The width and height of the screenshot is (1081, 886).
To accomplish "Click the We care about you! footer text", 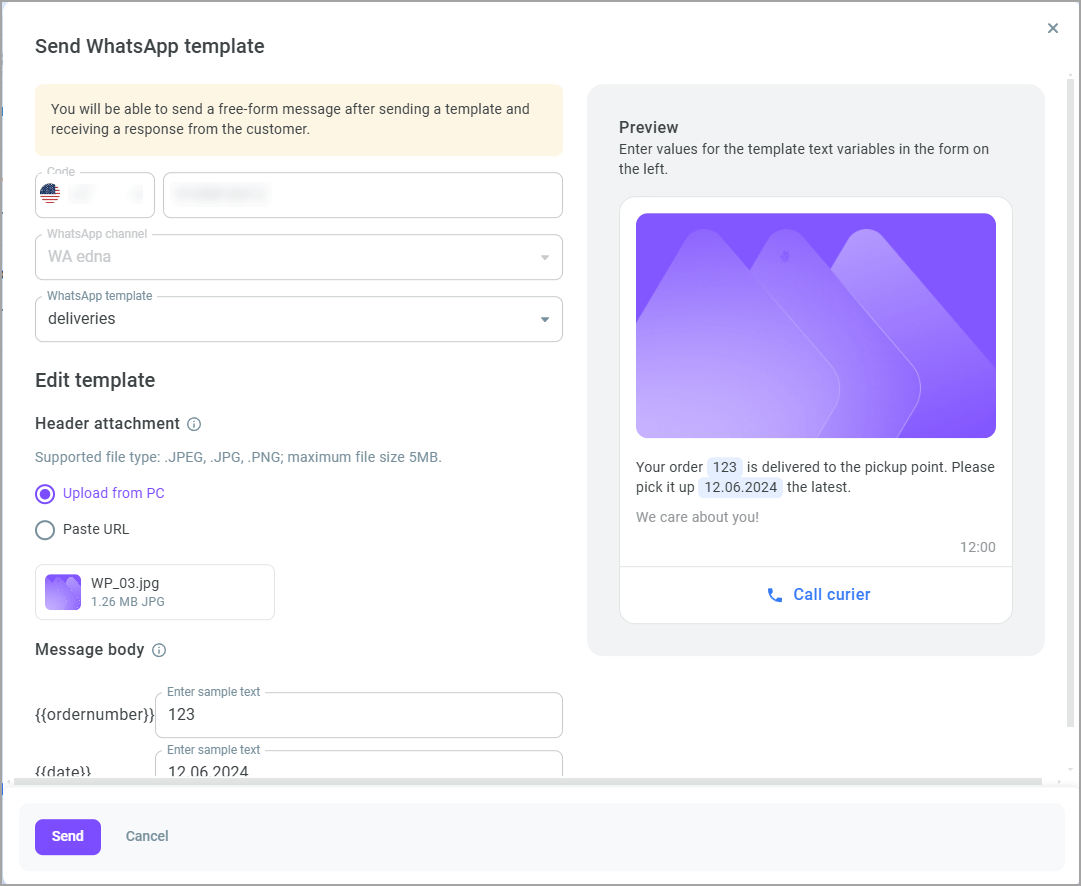I will [697, 517].
